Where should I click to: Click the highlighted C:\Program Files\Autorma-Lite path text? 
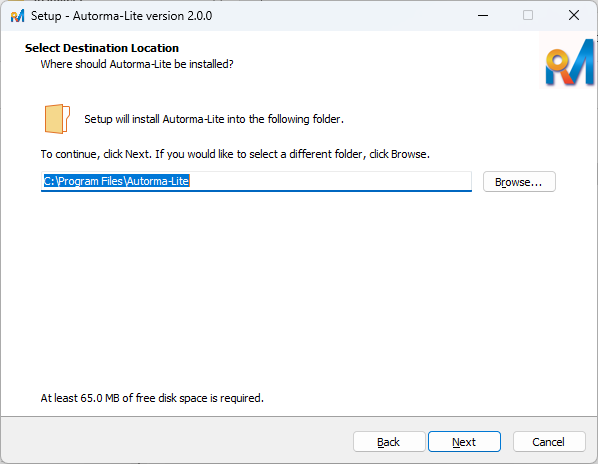click(x=116, y=181)
